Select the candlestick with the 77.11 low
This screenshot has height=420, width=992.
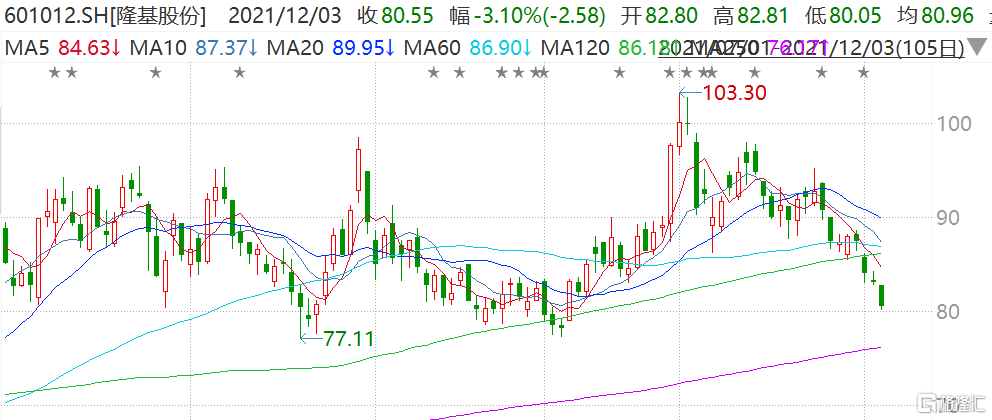click(301, 314)
